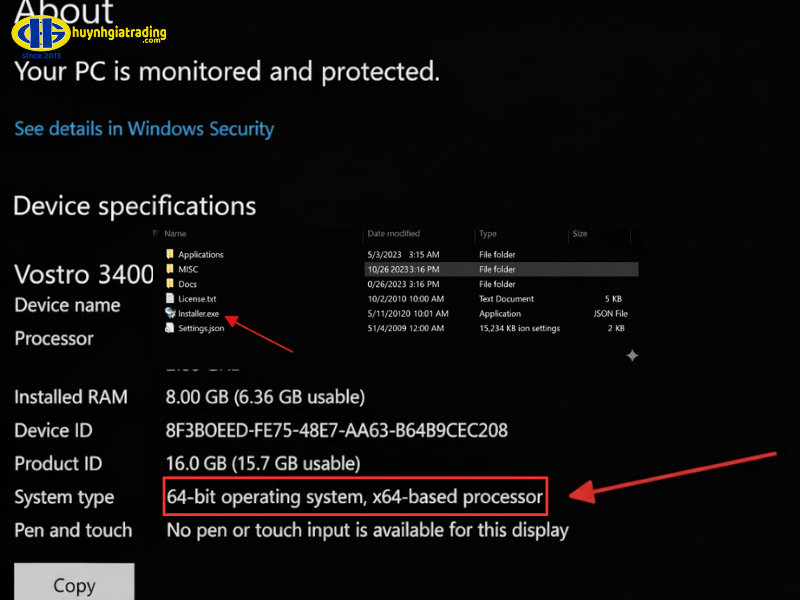Image resolution: width=800 pixels, height=600 pixels.
Task: Click the Pen and touch value text
Action: tap(367, 530)
